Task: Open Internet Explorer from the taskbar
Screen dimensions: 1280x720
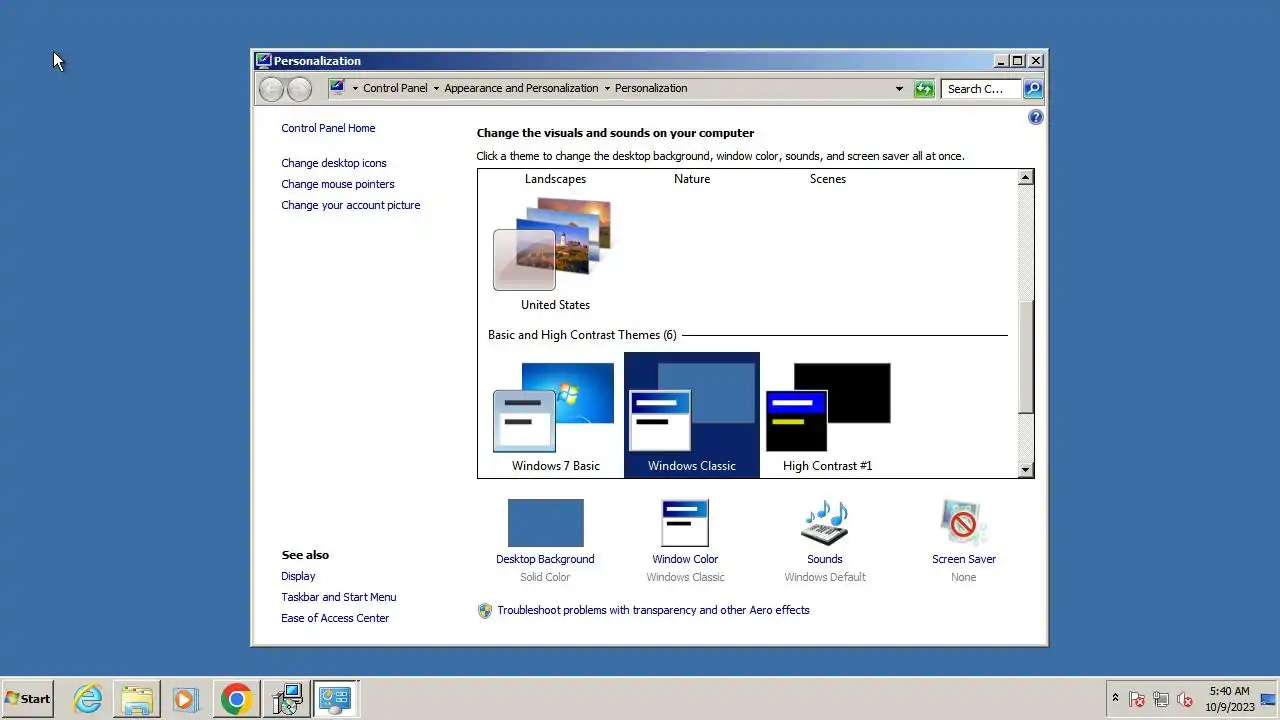Action: tap(88, 699)
